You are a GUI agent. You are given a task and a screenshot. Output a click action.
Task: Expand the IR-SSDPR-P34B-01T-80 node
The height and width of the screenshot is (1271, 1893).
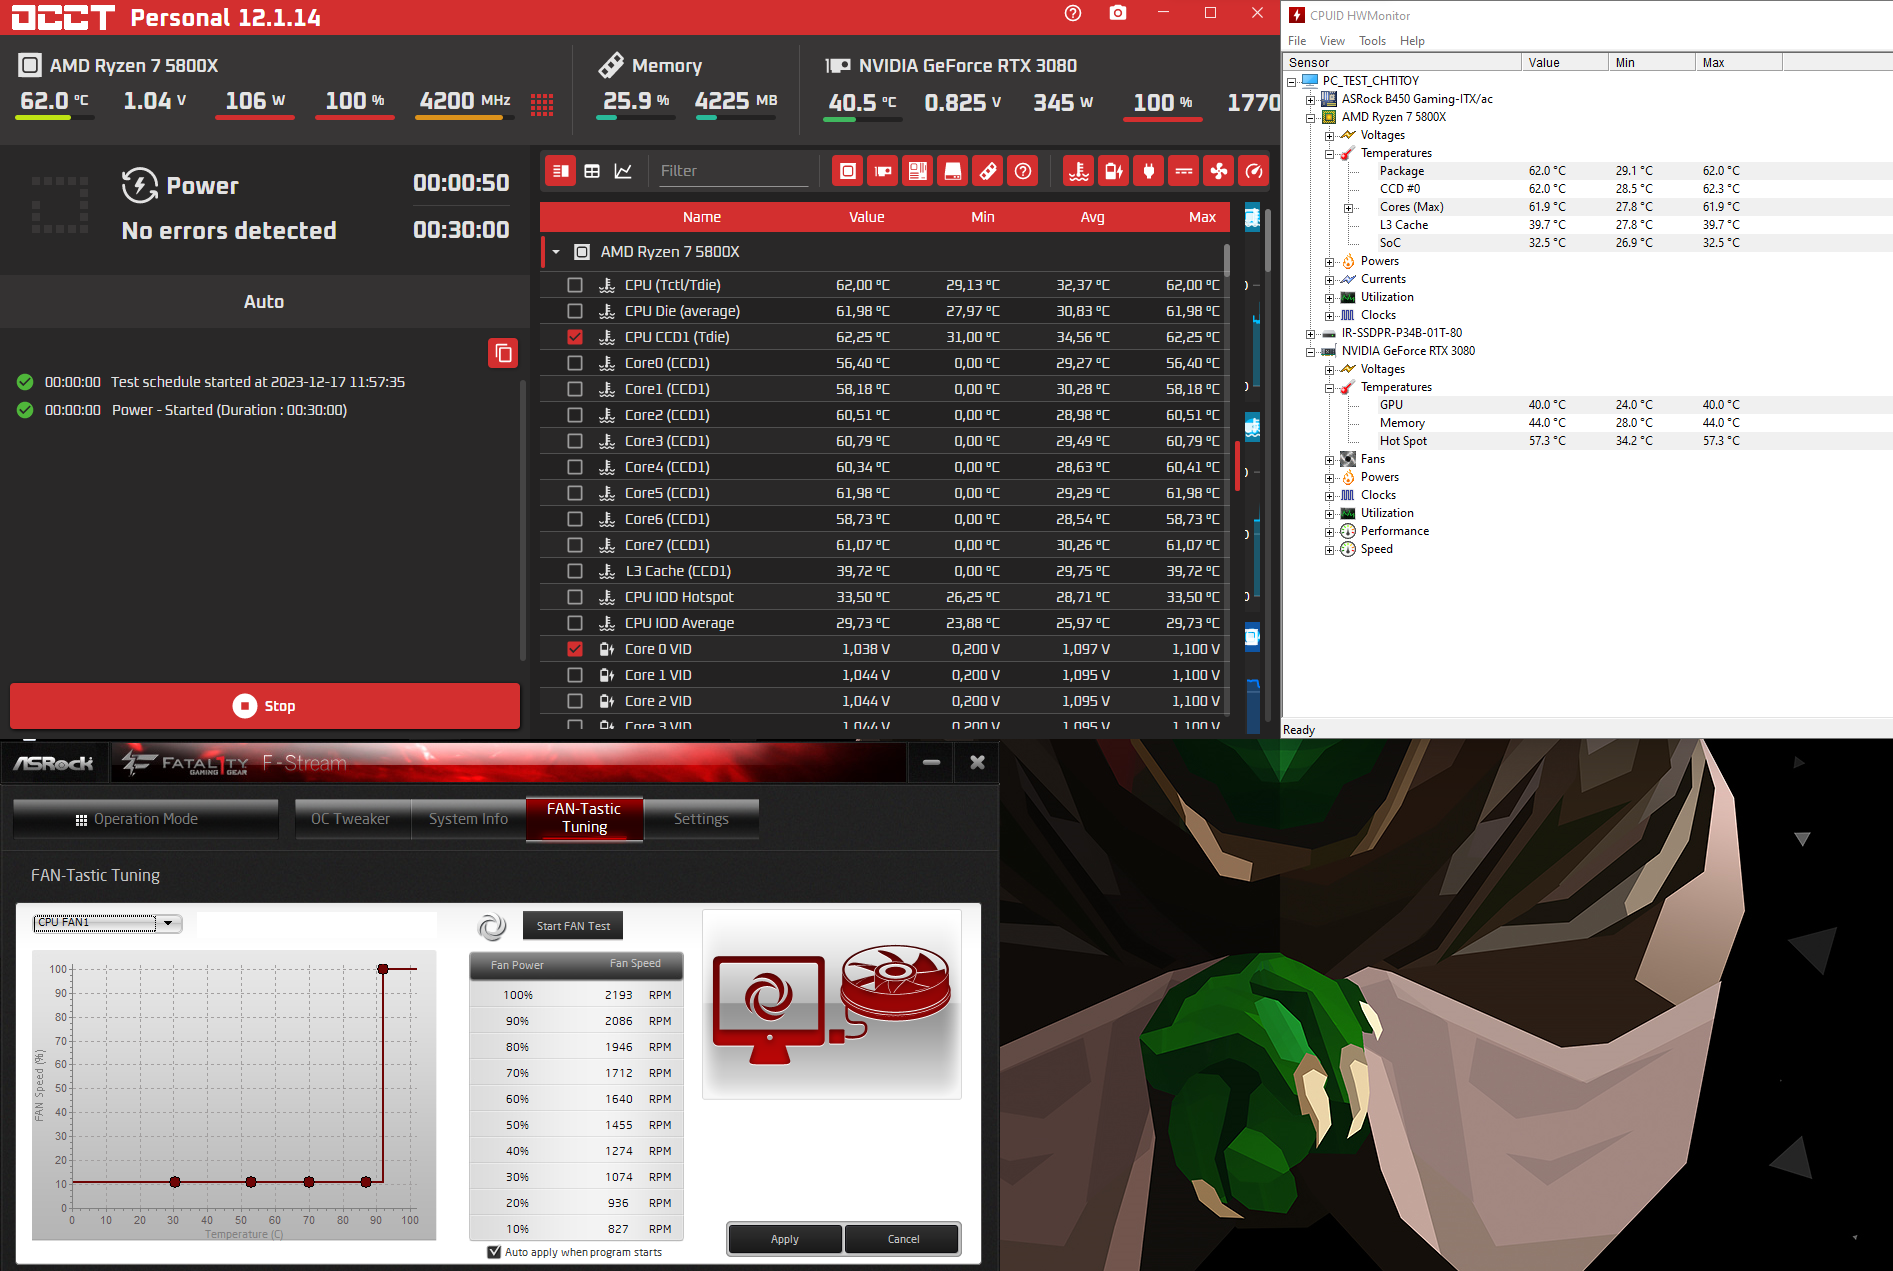click(x=1310, y=334)
